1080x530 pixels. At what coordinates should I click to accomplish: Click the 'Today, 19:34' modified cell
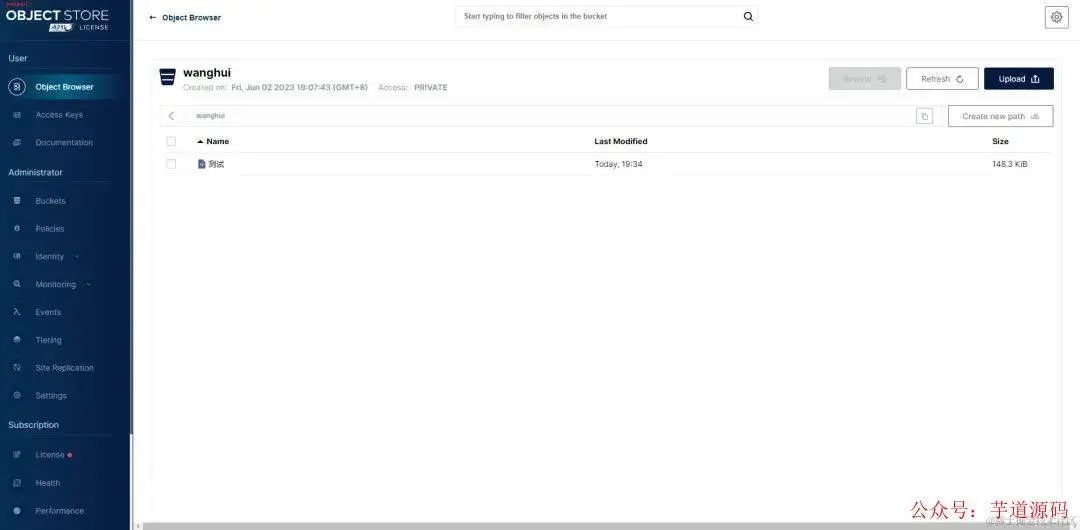(x=618, y=164)
